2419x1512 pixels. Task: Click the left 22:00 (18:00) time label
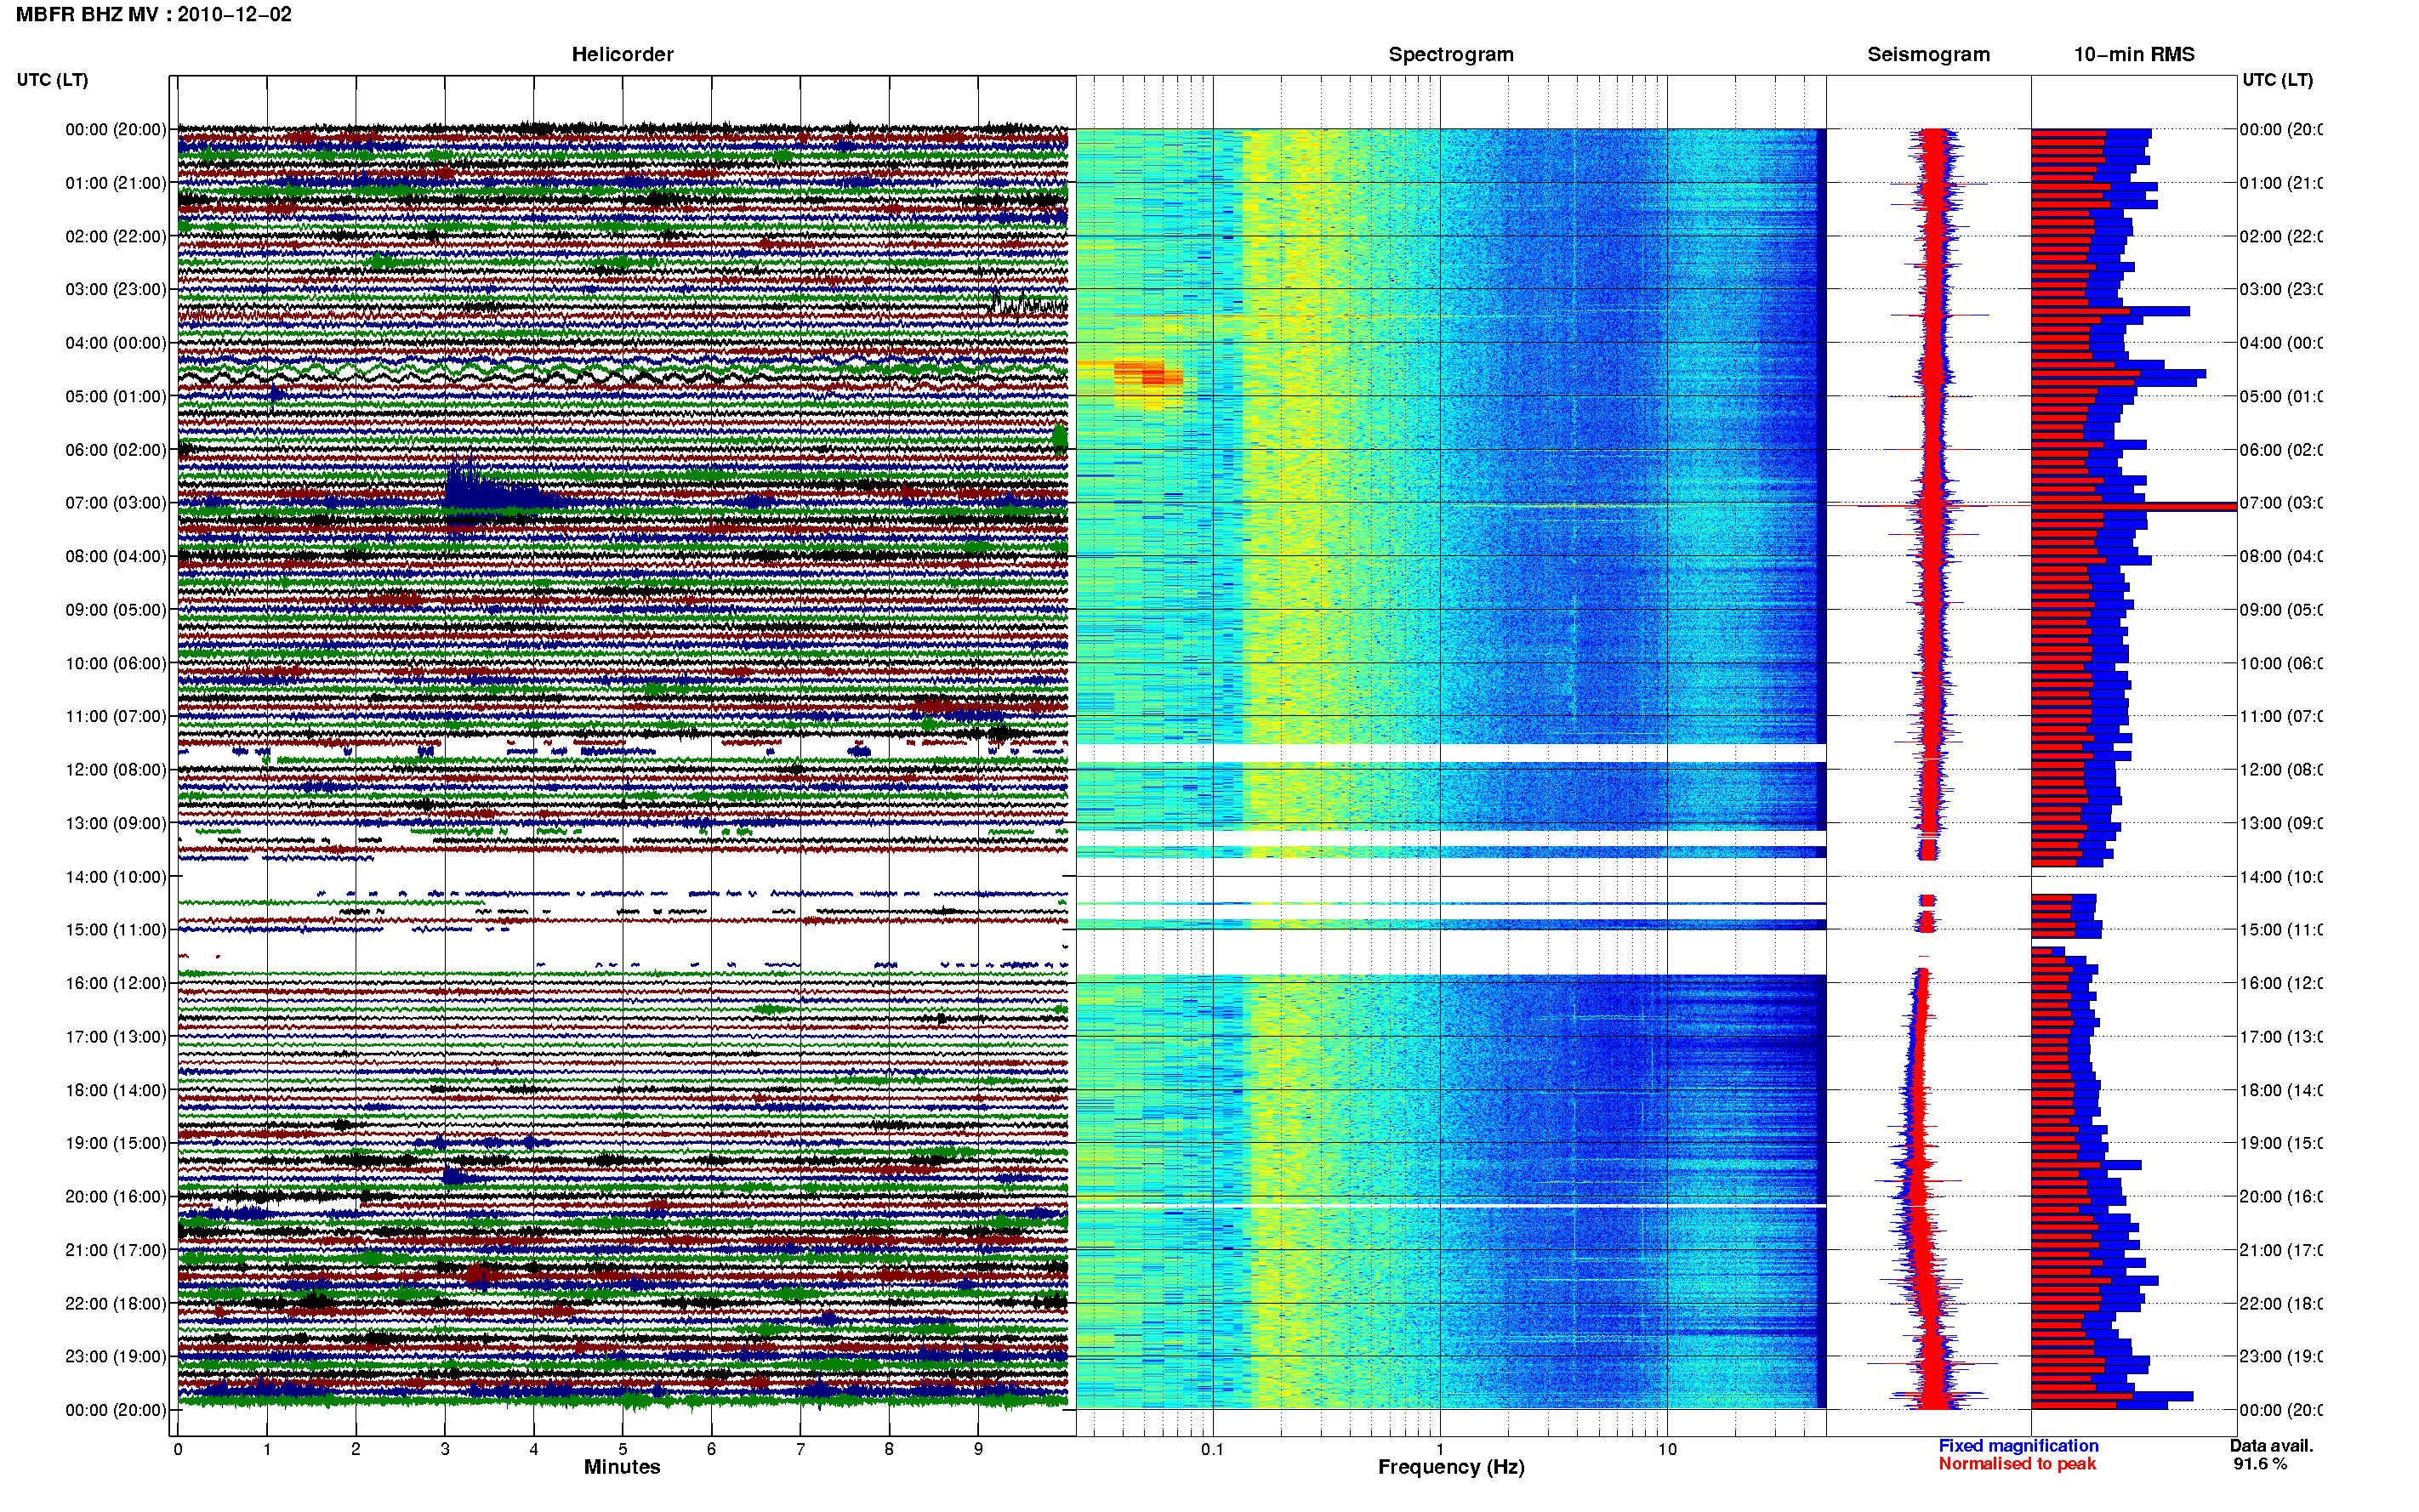116,1303
